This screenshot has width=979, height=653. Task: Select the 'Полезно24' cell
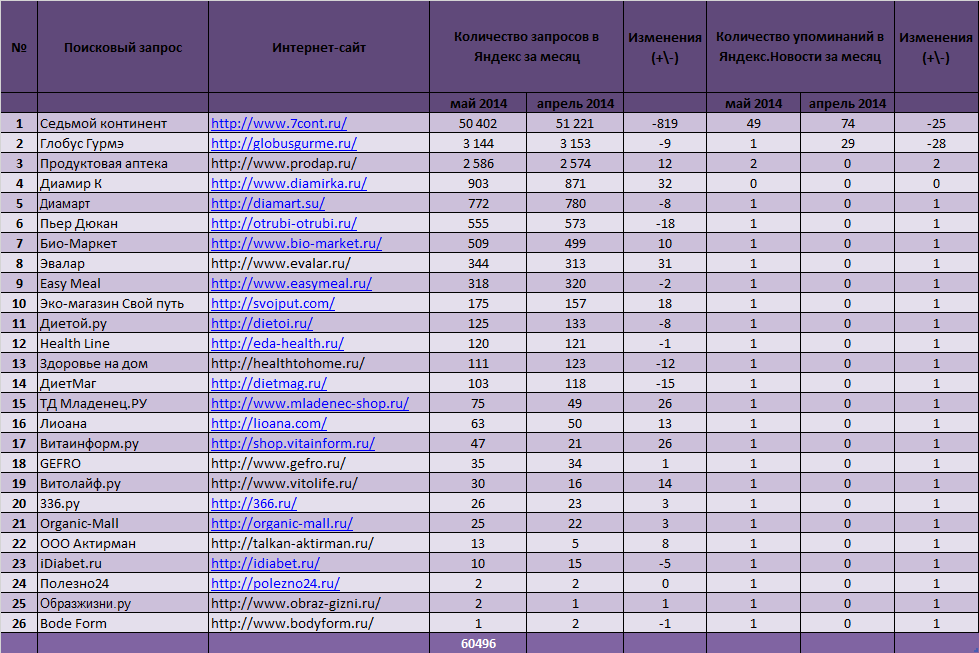coord(123,583)
